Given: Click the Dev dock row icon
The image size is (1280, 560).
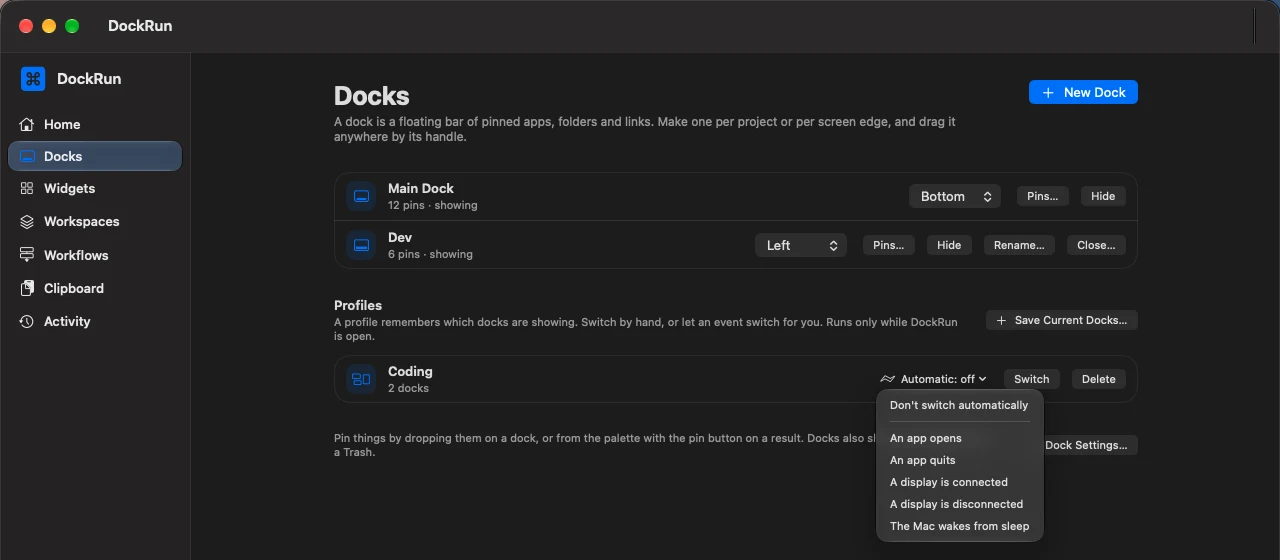Looking at the screenshot, I should click(x=361, y=245).
